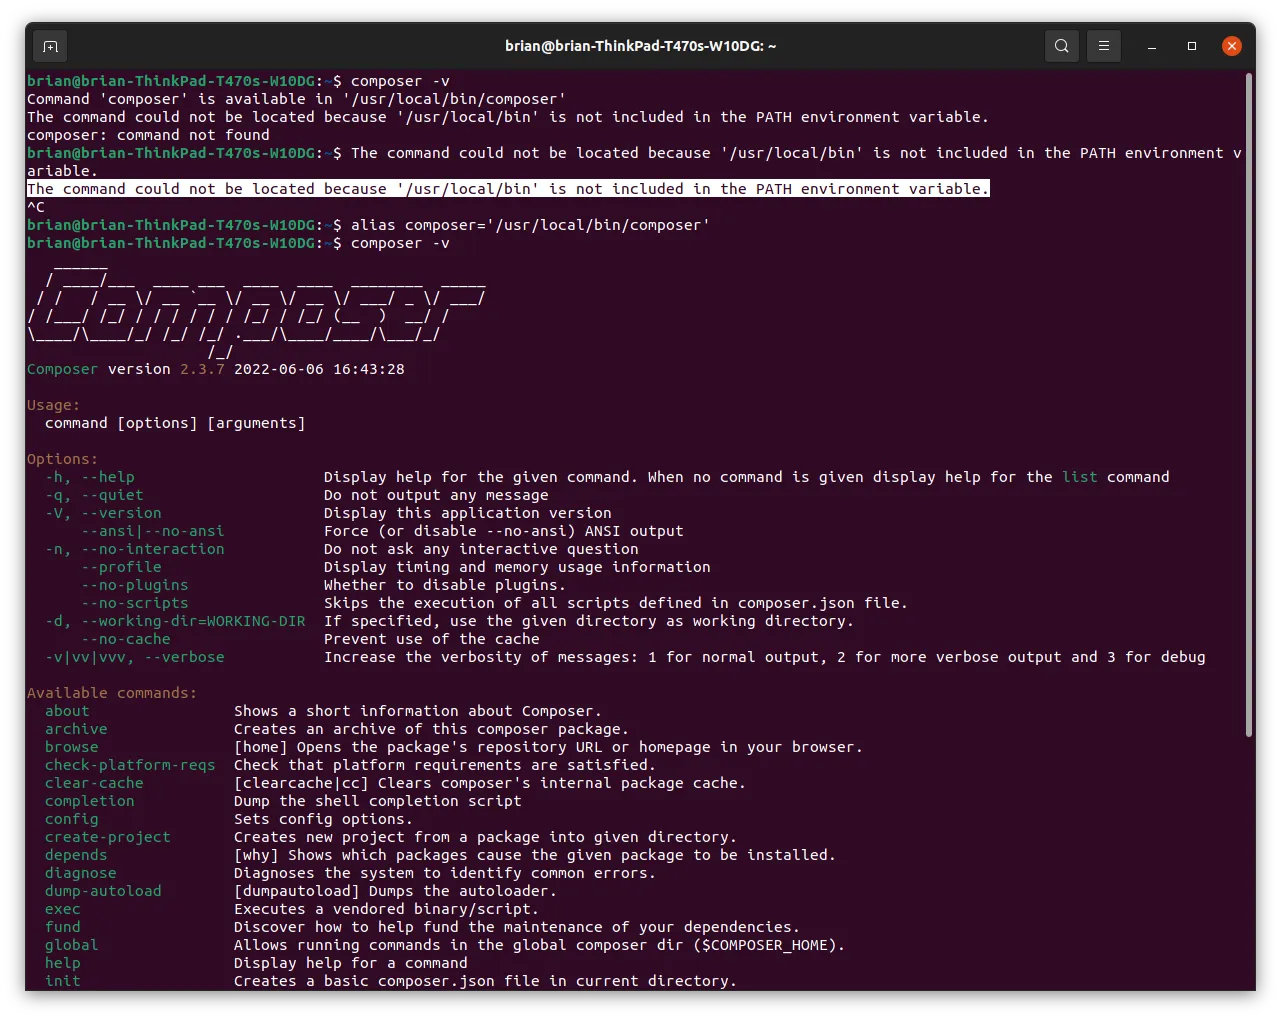Click the 'clear-cache' command name
Viewport: 1281px width, 1019px height.
coord(94,783)
